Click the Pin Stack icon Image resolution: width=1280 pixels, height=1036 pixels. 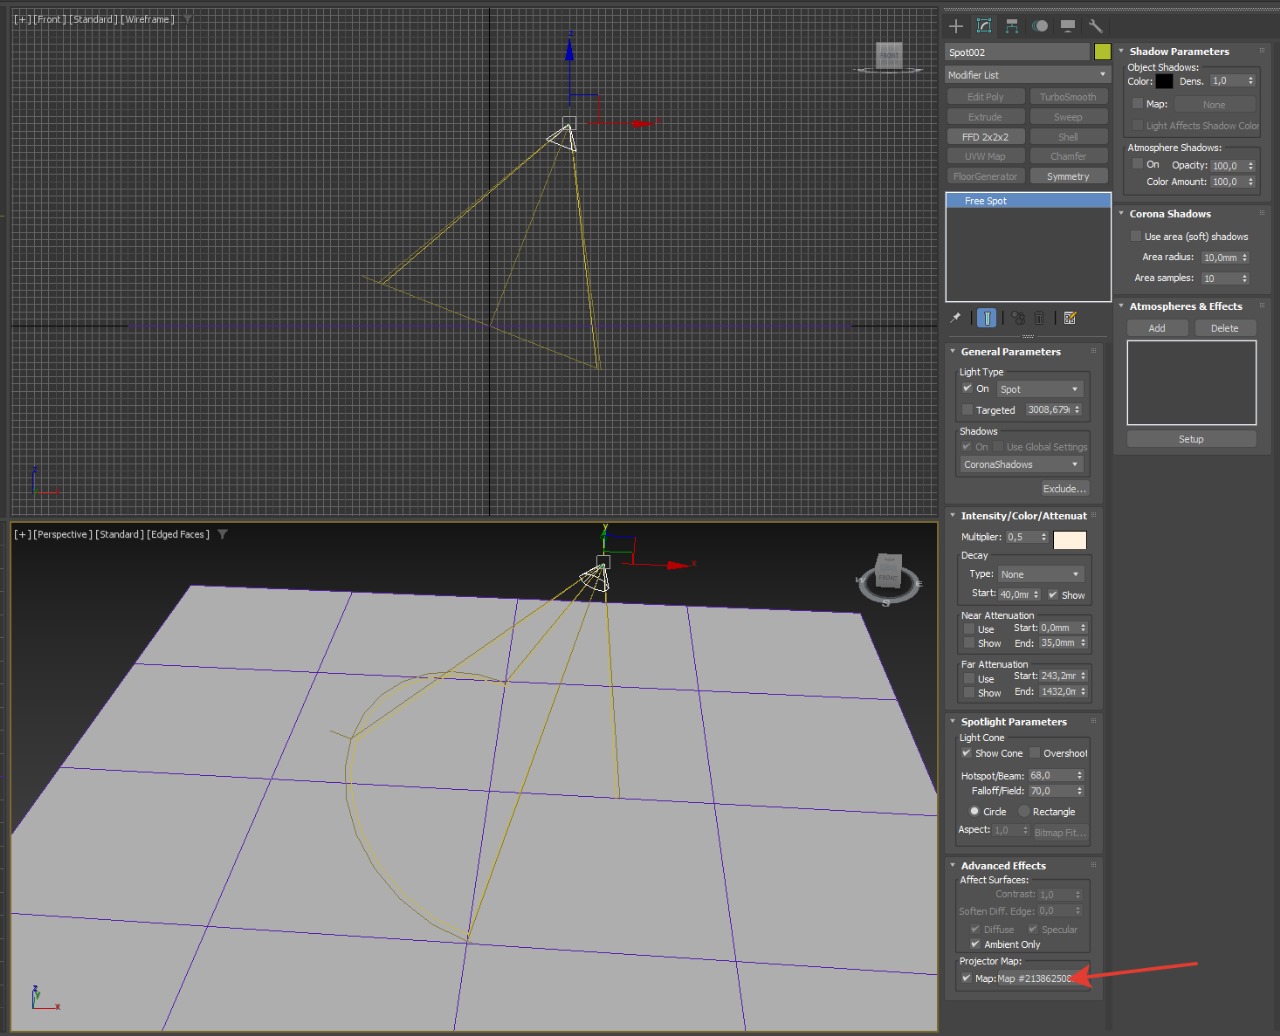956,318
